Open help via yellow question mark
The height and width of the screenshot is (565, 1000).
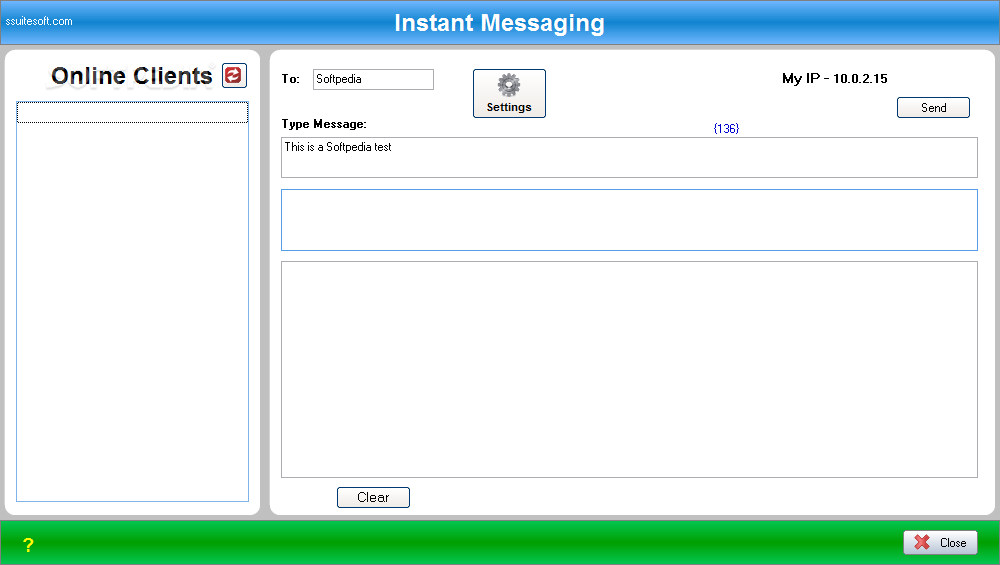click(x=28, y=545)
